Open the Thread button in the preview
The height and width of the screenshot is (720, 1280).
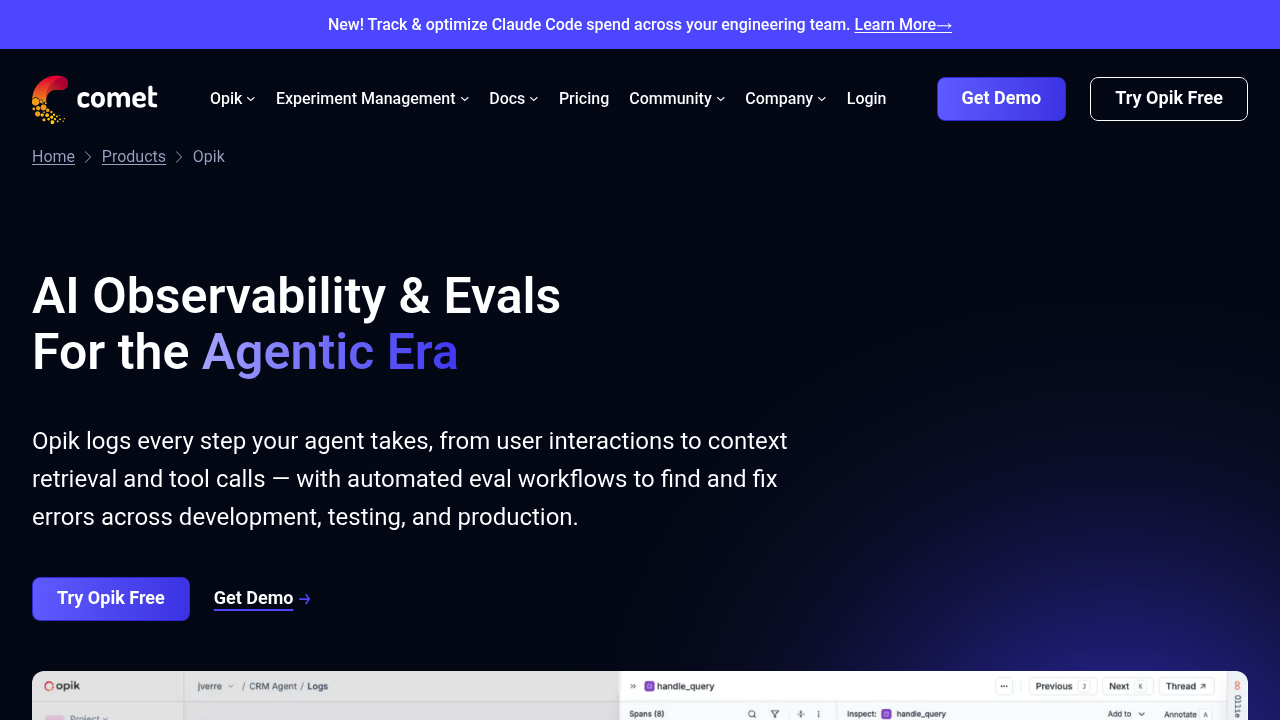[1187, 686]
